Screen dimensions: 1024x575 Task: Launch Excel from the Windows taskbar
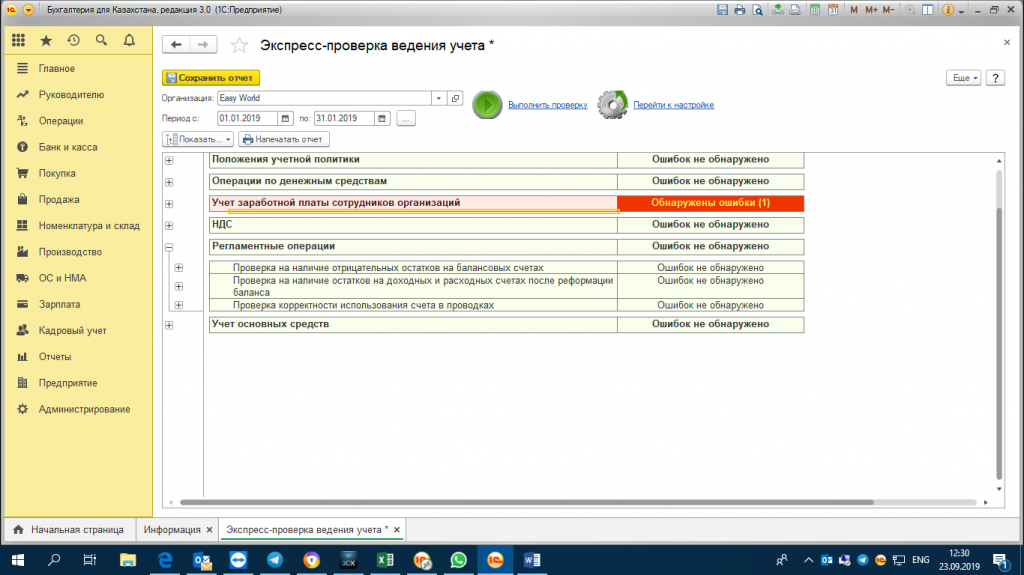point(385,560)
